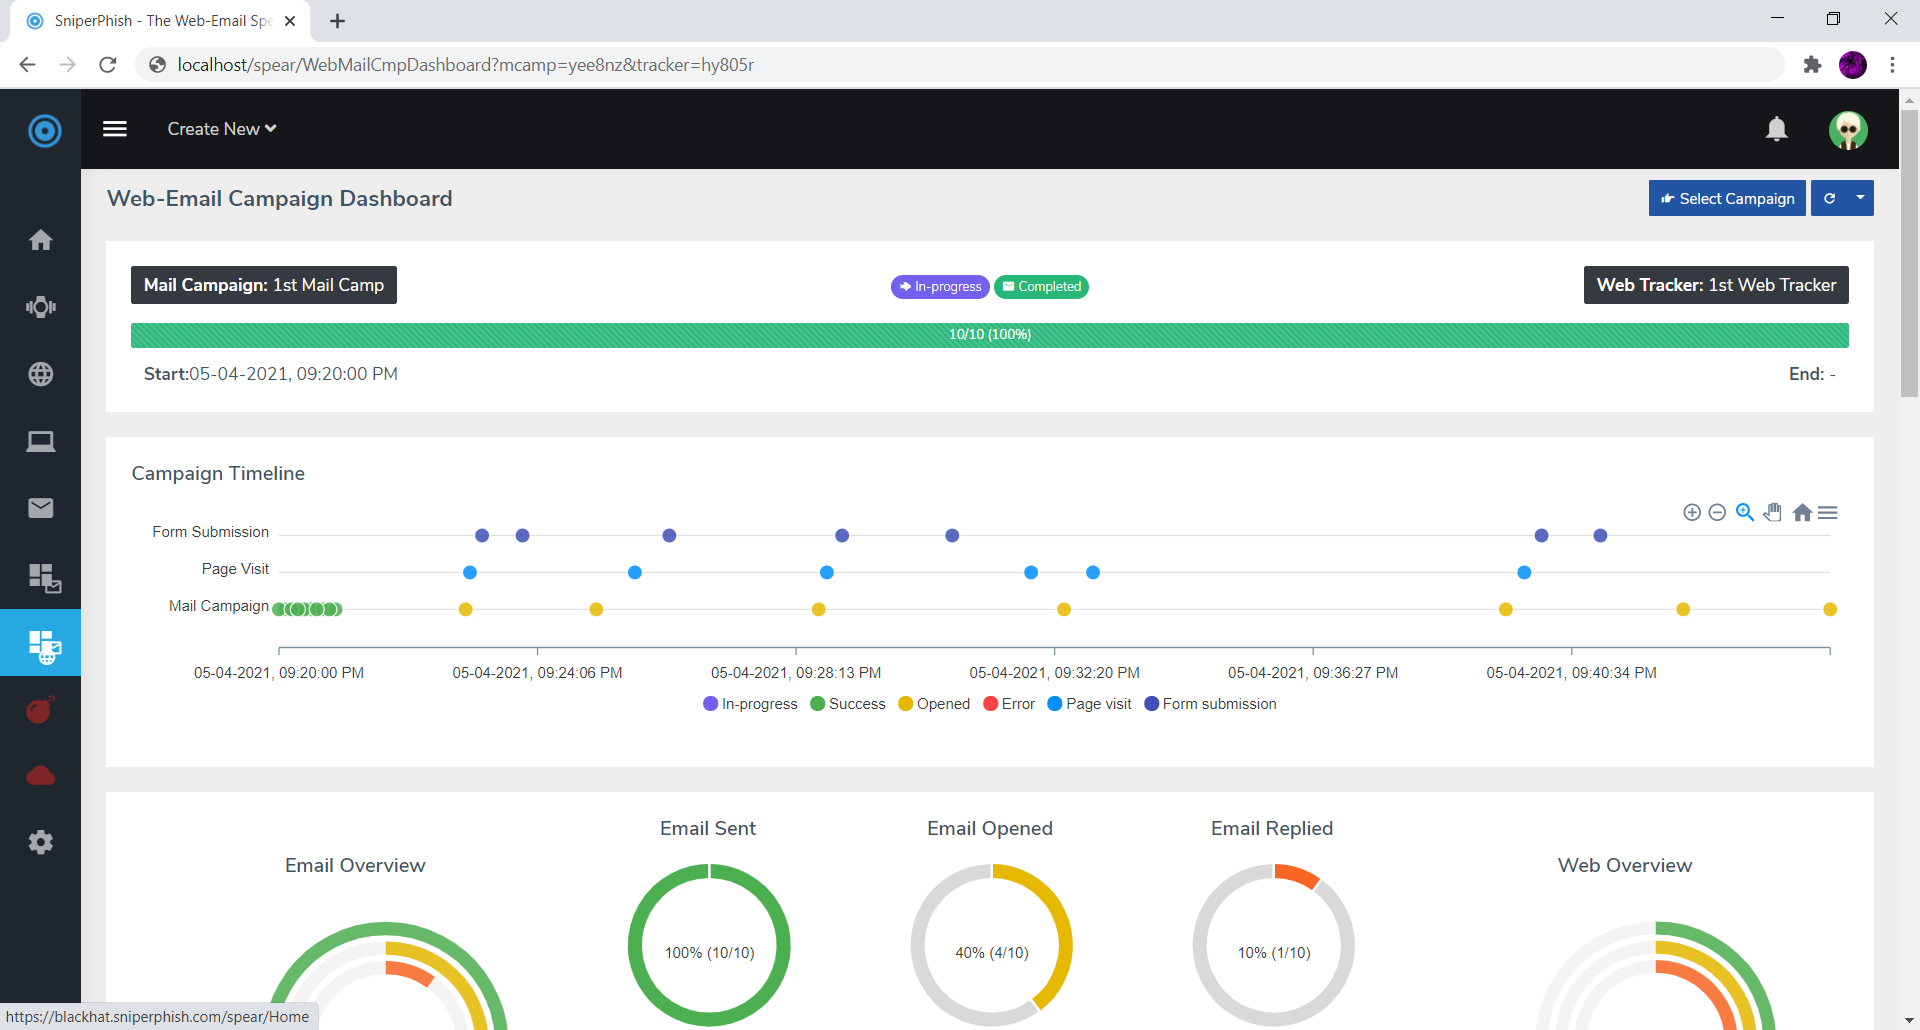Click the Email Sent 100% donut chart
Screen dimensions: 1920x1030
pyautogui.click(x=709, y=945)
